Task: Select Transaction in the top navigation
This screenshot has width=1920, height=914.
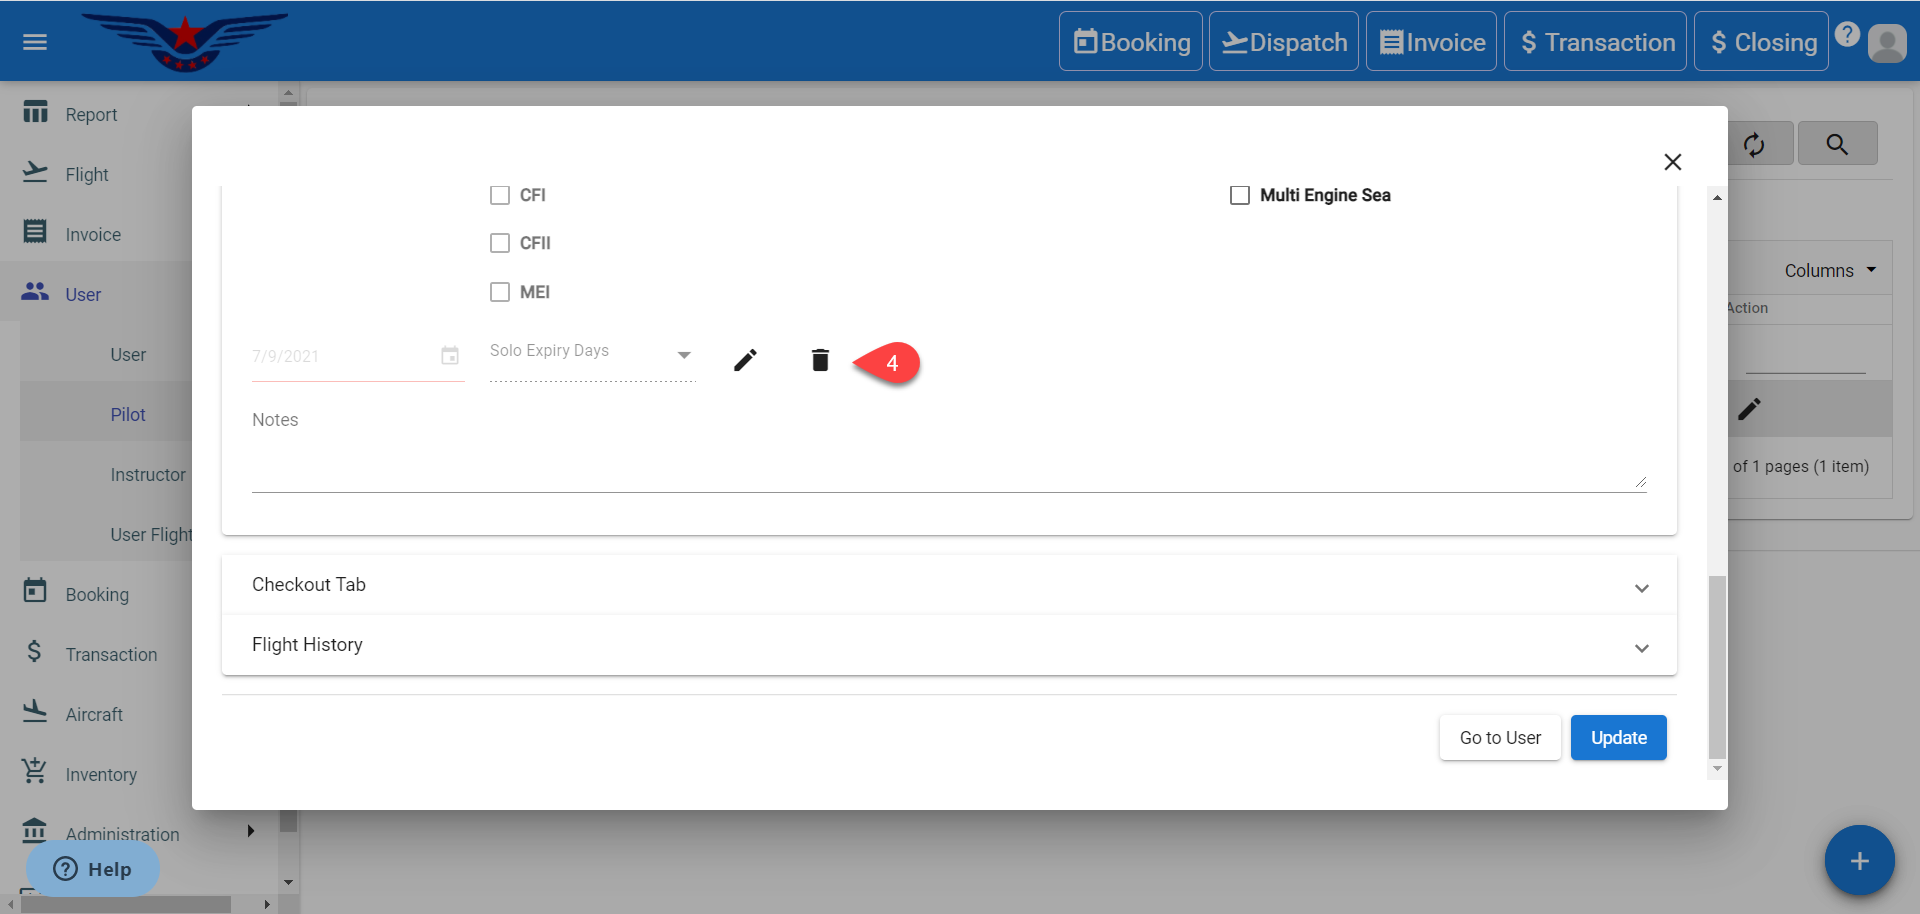Action: click(1595, 42)
